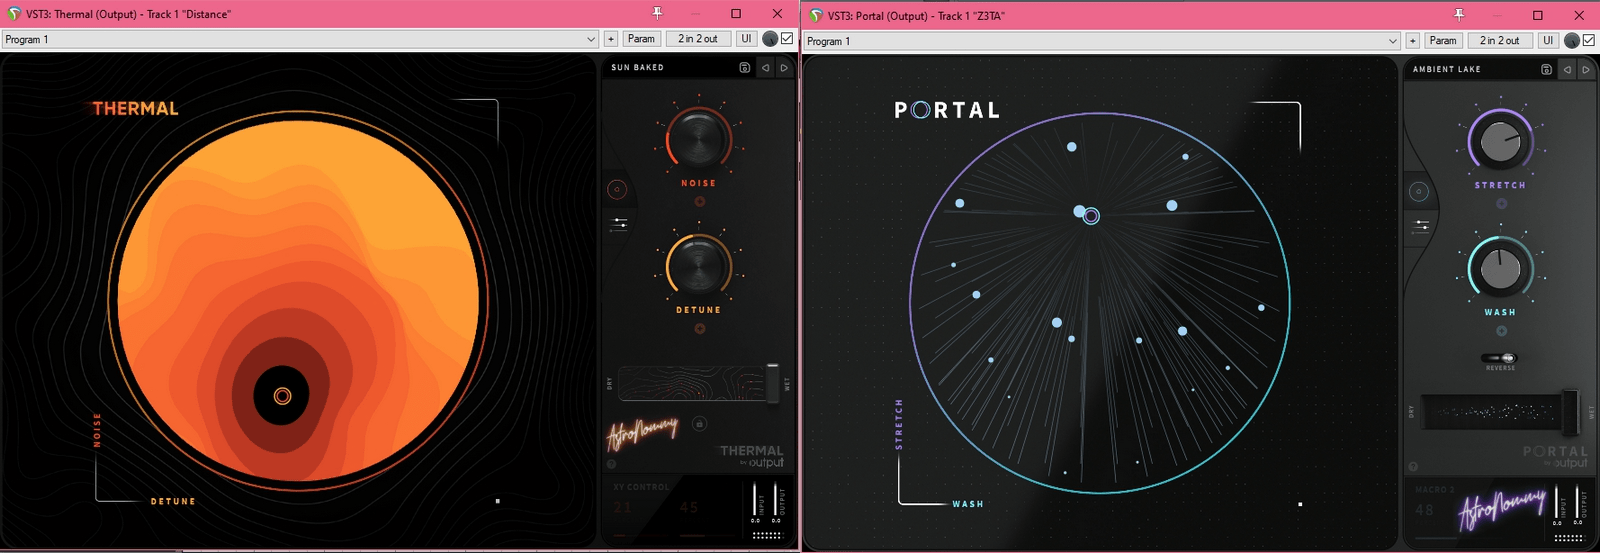The image size is (1600, 553).
Task: Click the UI button in Portal window
Action: [x=1548, y=41]
